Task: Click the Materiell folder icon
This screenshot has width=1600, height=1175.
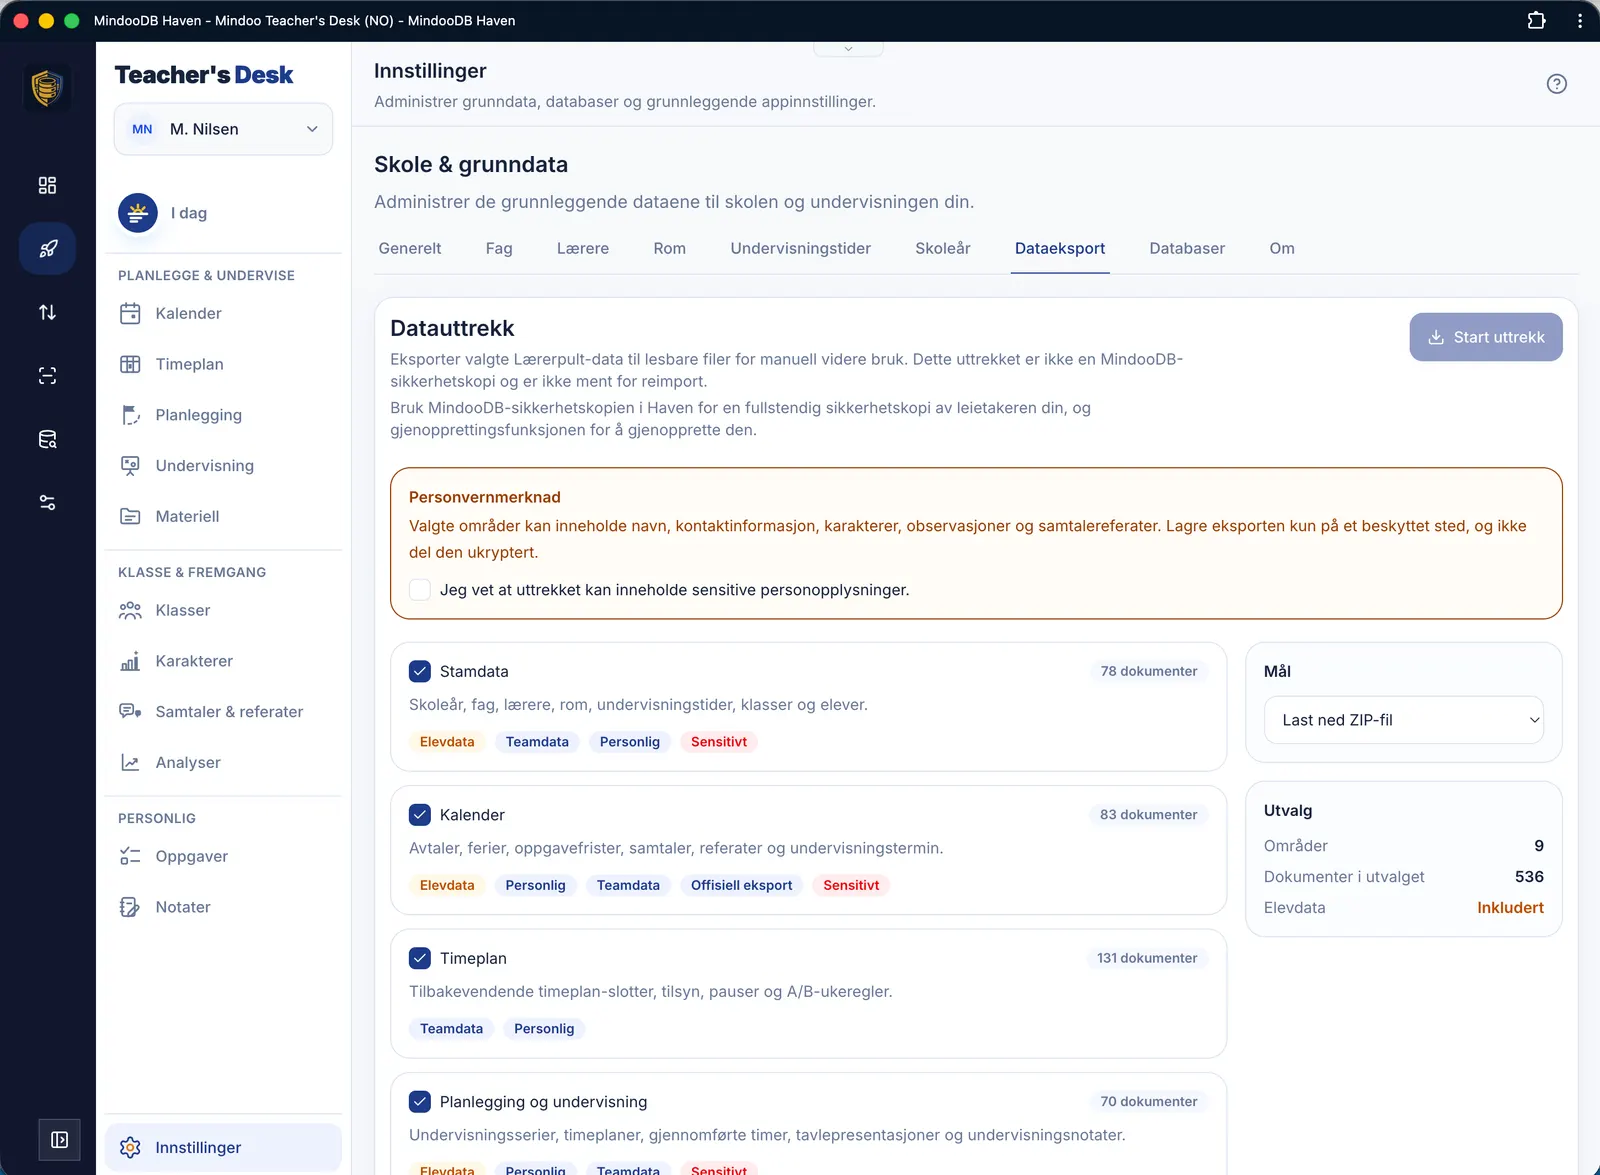Action: point(130,516)
